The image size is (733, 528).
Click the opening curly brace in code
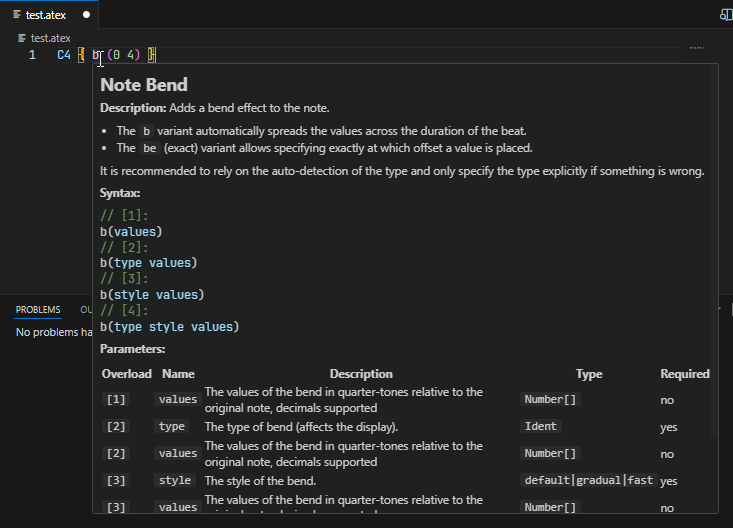pyautogui.click(x=80, y=55)
